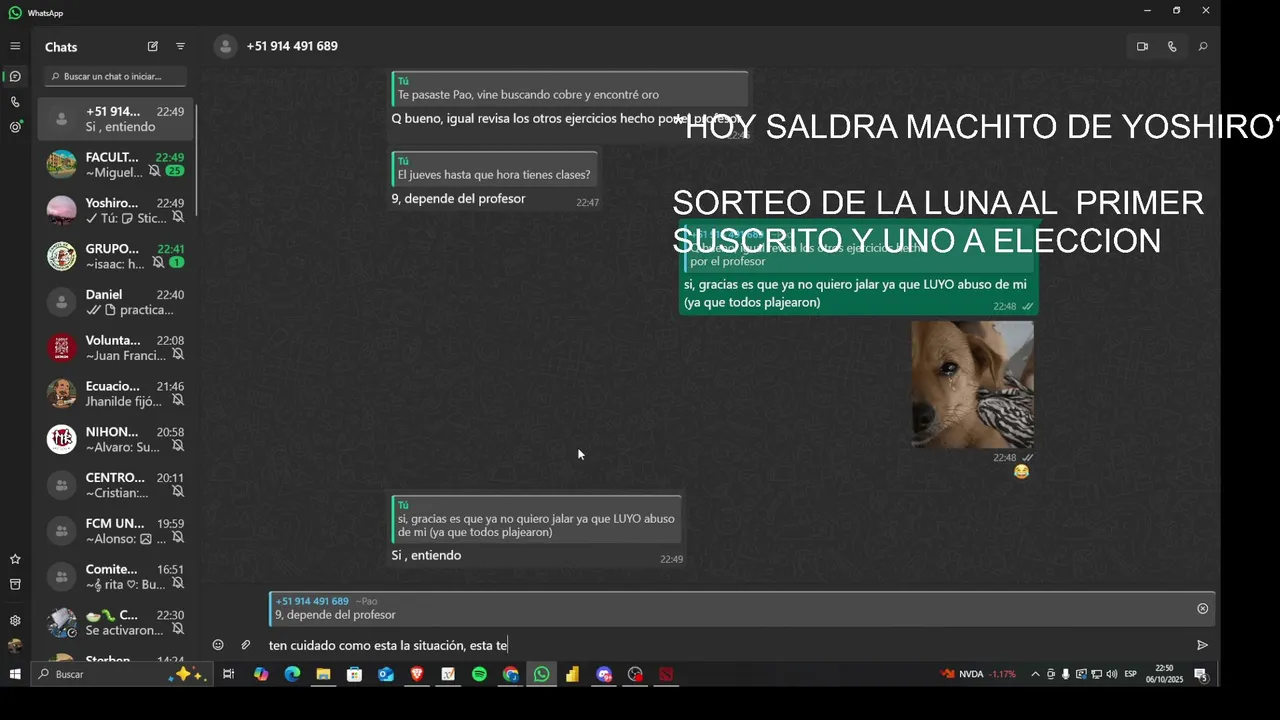This screenshot has width=1280, height=720.
Task: Open the FCM UN... chat
Action: coord(117,531)
